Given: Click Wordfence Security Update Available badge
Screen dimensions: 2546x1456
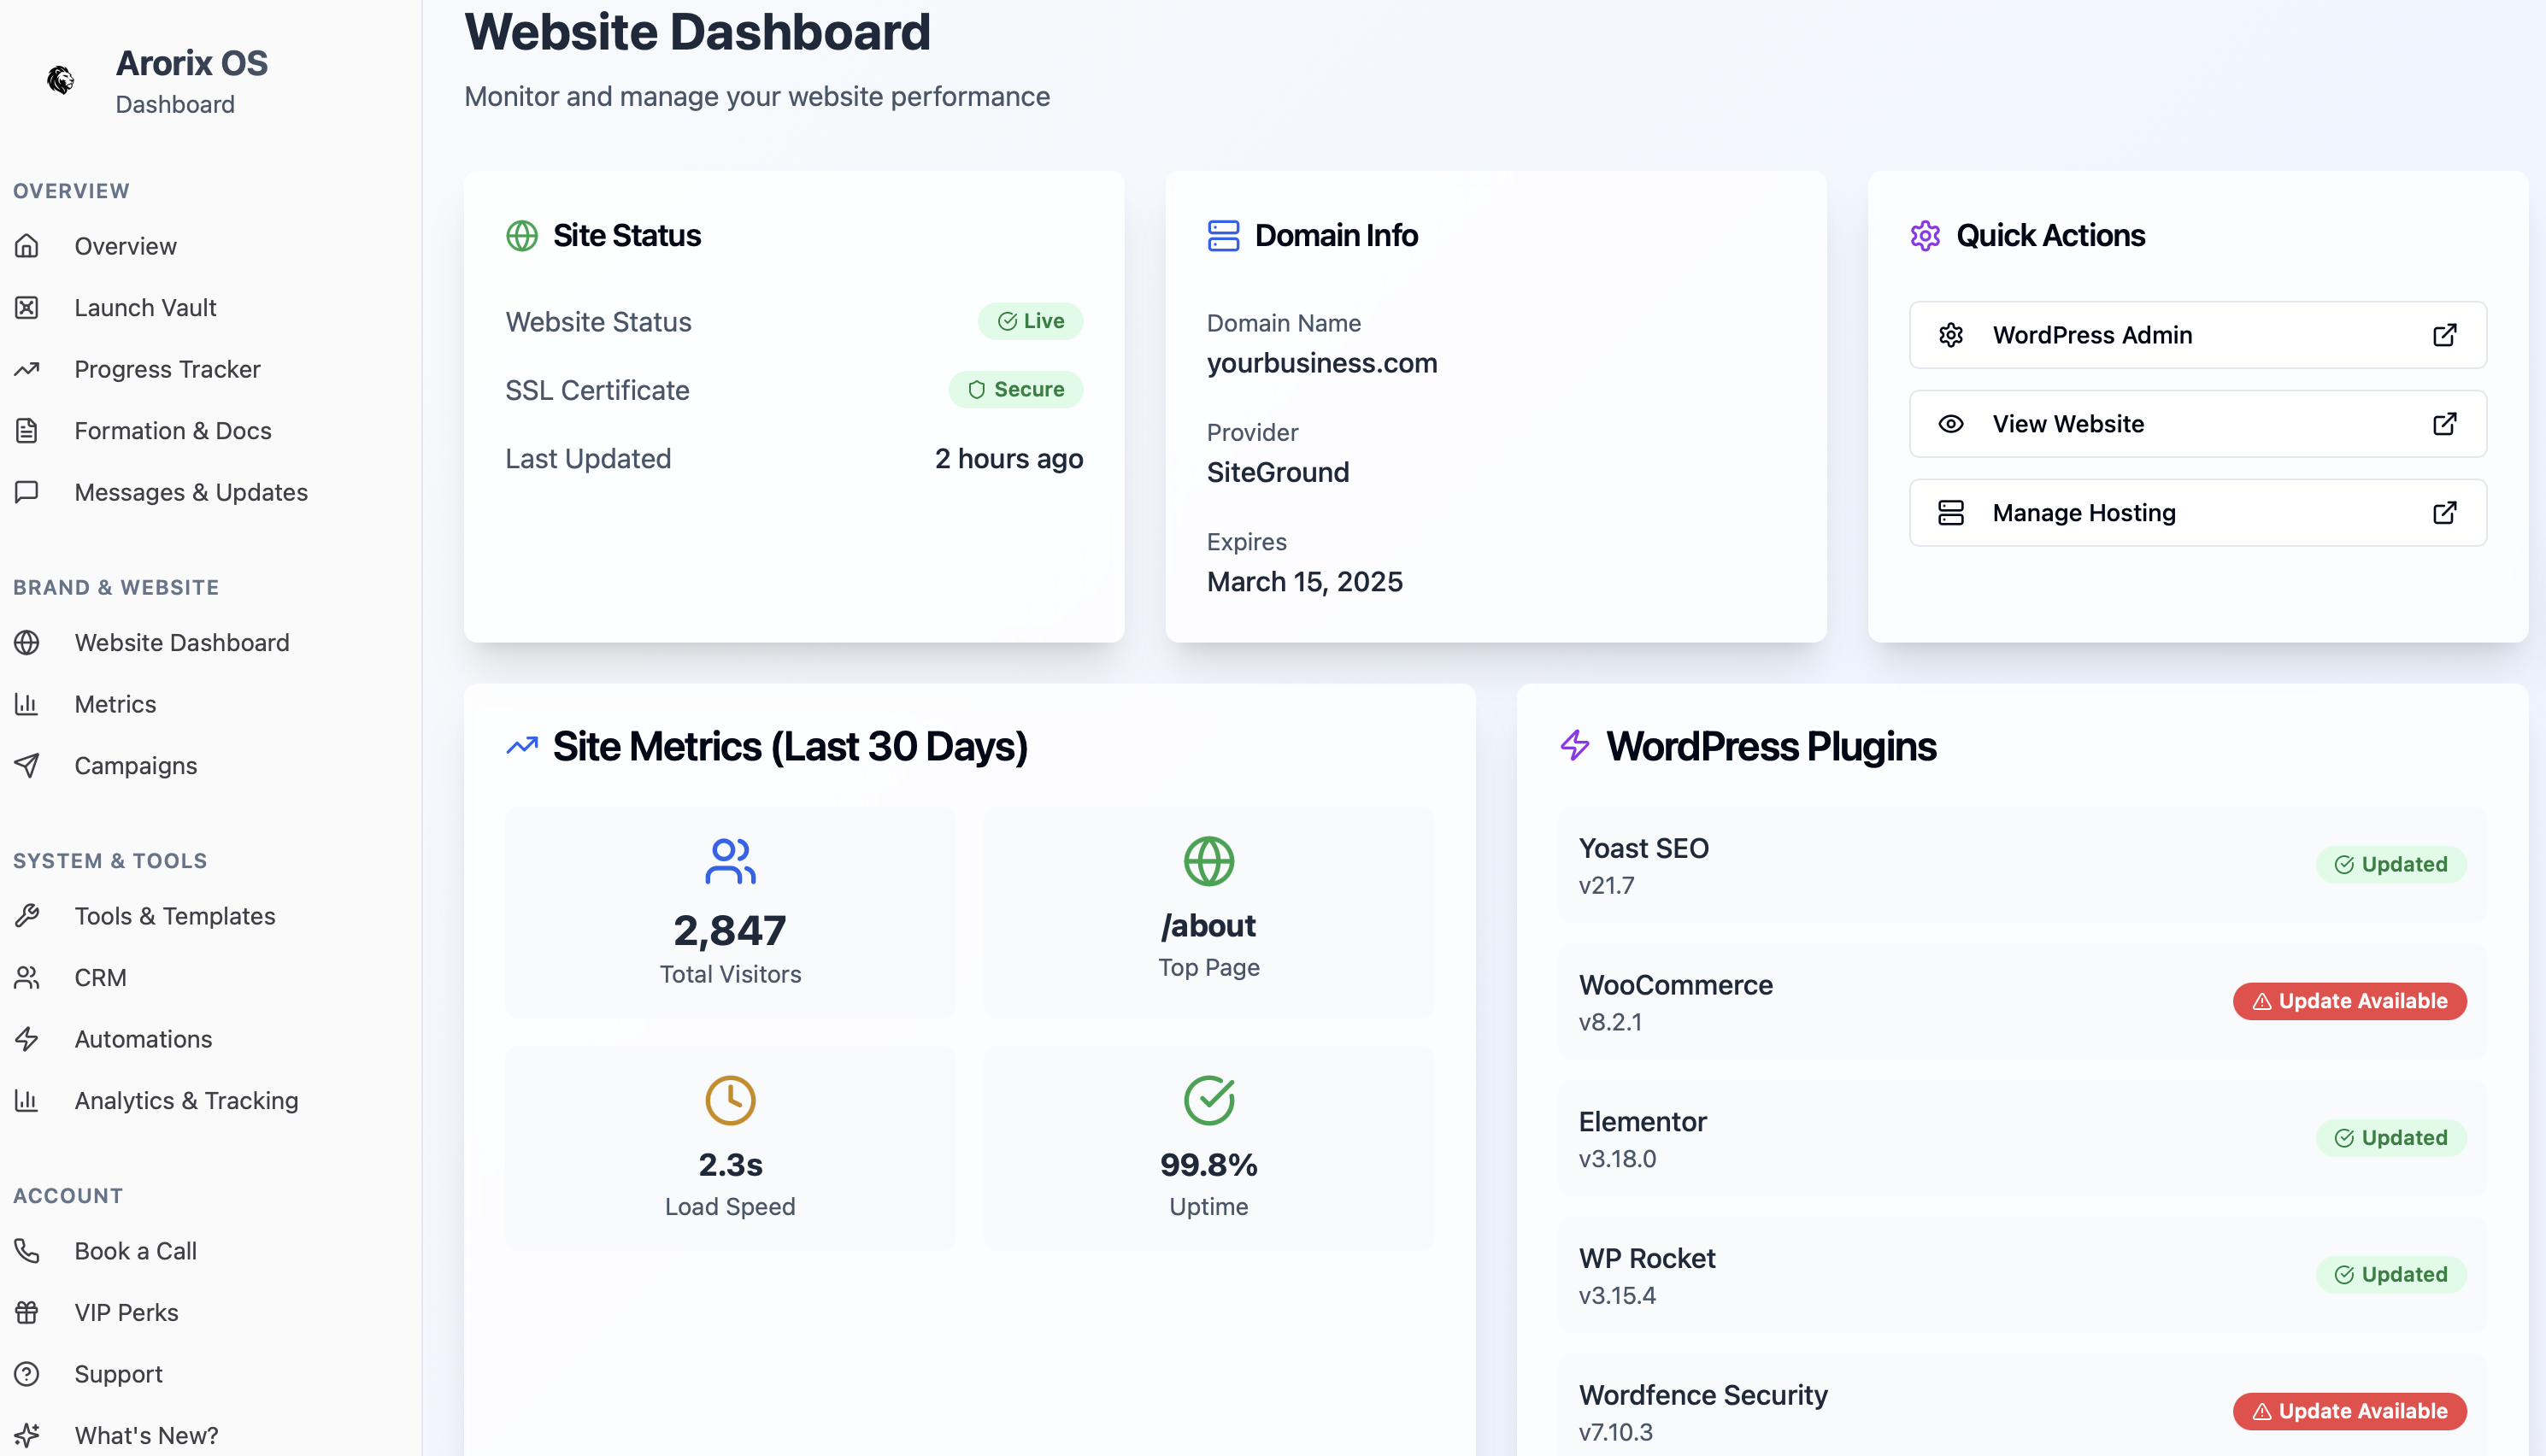Looking at the screenshot, I should tap(2349, 1411).
